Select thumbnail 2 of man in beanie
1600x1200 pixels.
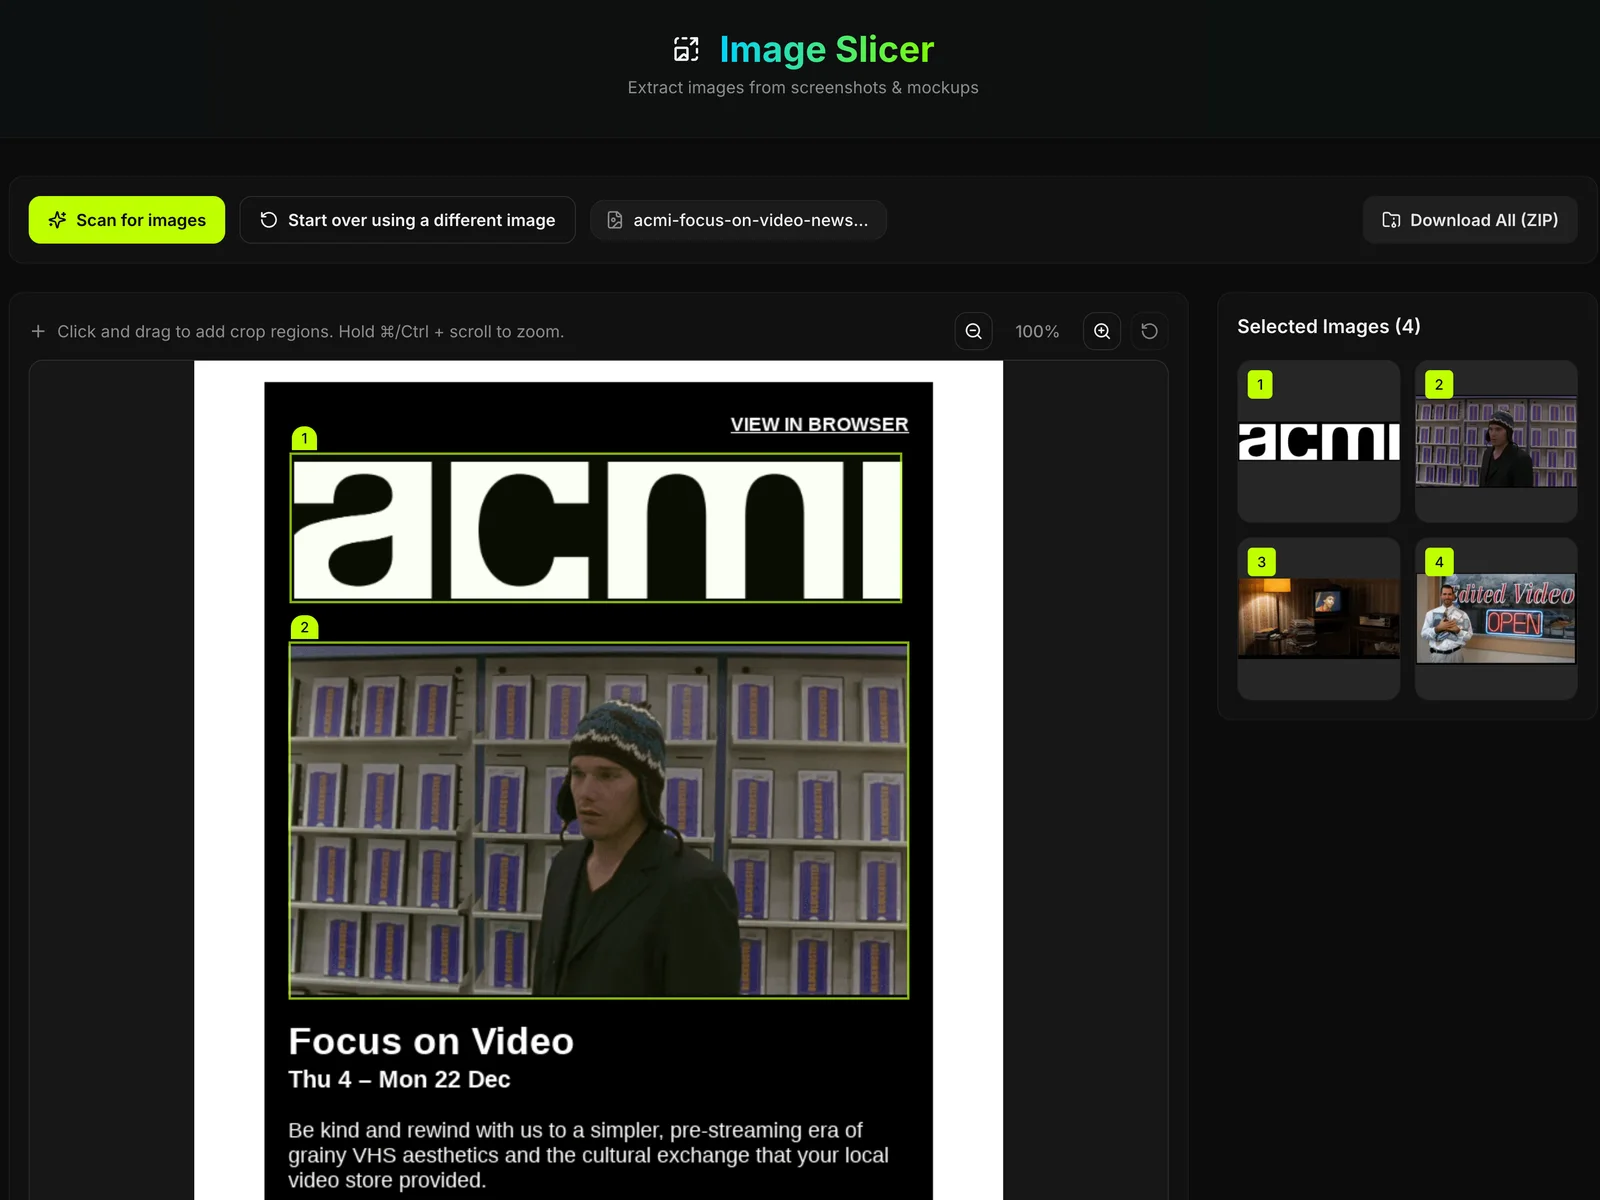[x=1496, y=441]
